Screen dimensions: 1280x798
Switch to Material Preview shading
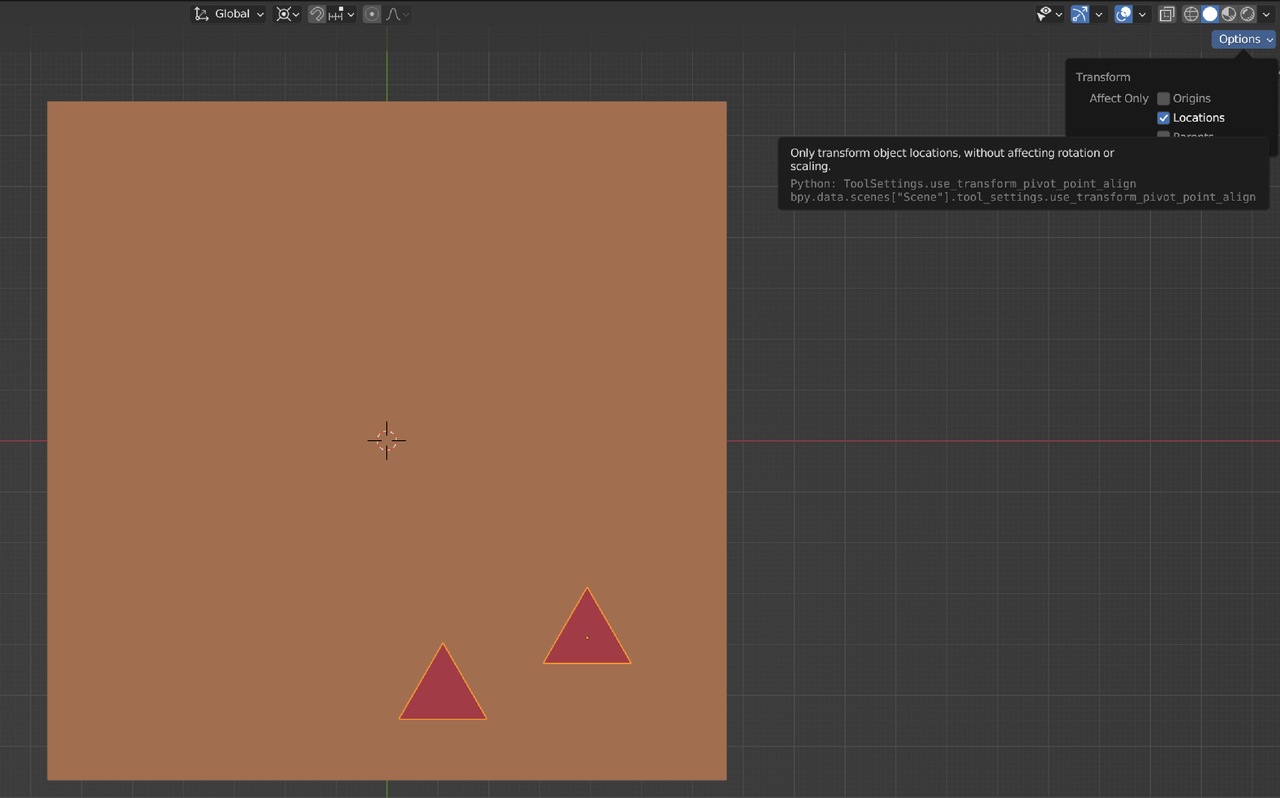[x=1229, y=14]
